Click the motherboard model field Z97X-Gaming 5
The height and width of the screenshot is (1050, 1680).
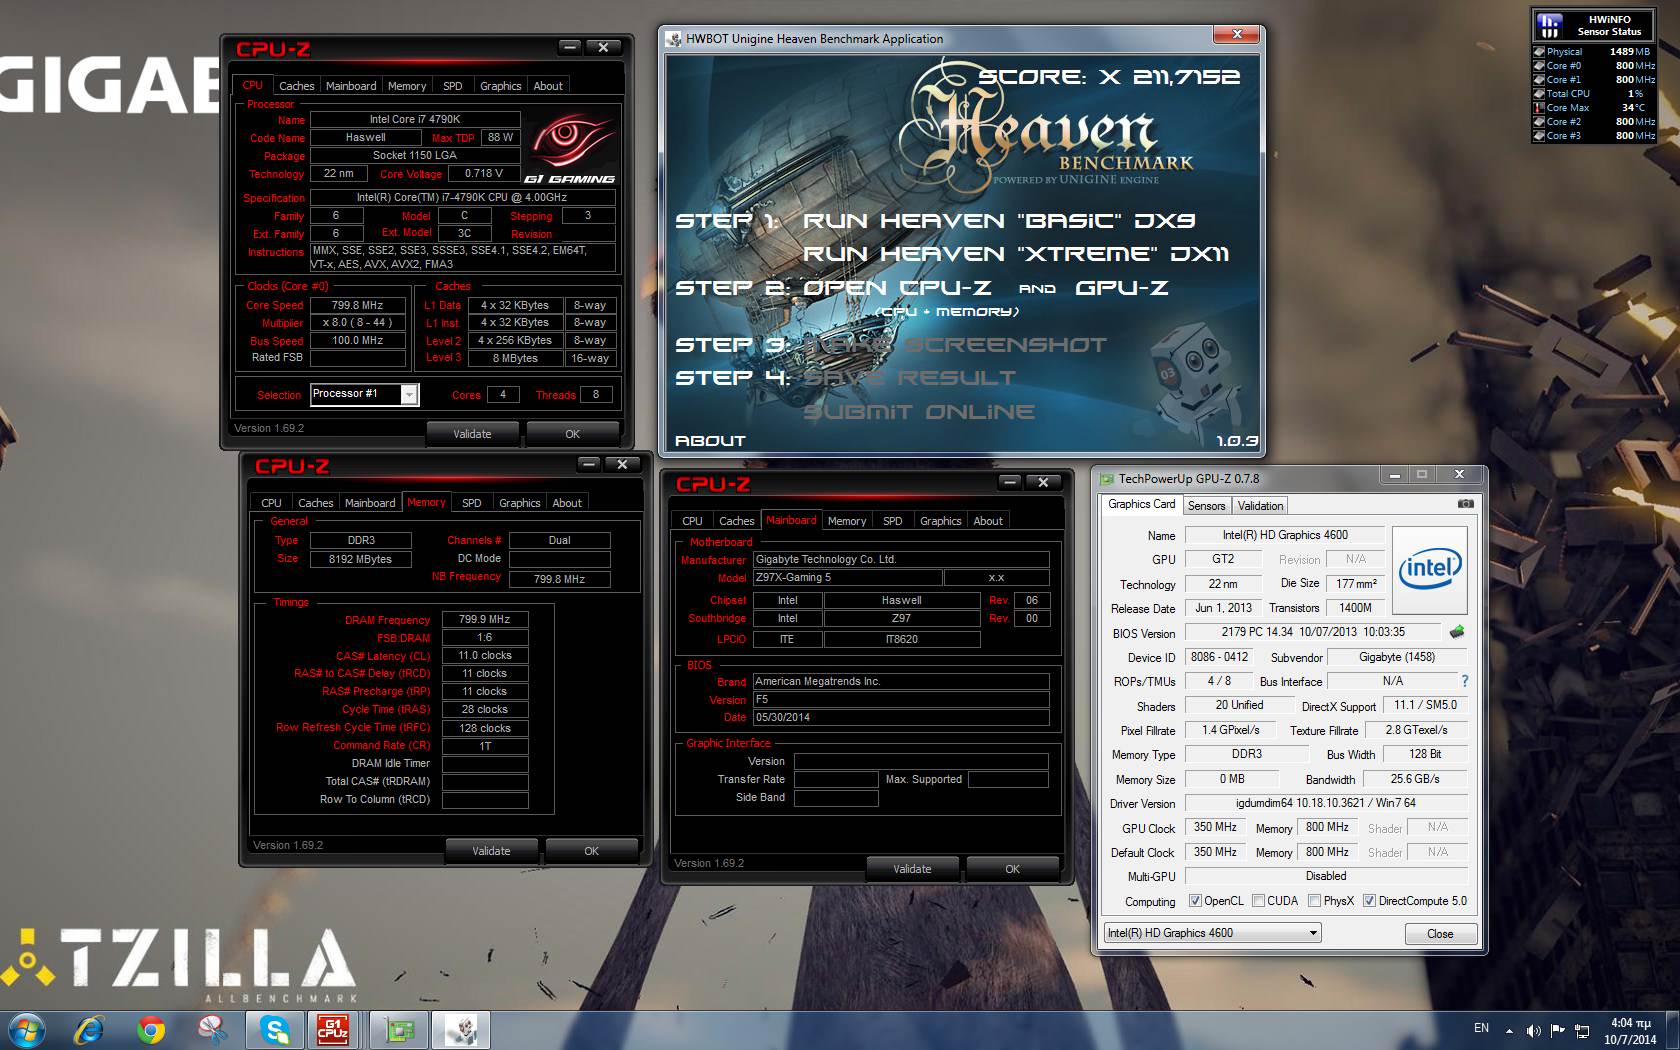(847, 578)
